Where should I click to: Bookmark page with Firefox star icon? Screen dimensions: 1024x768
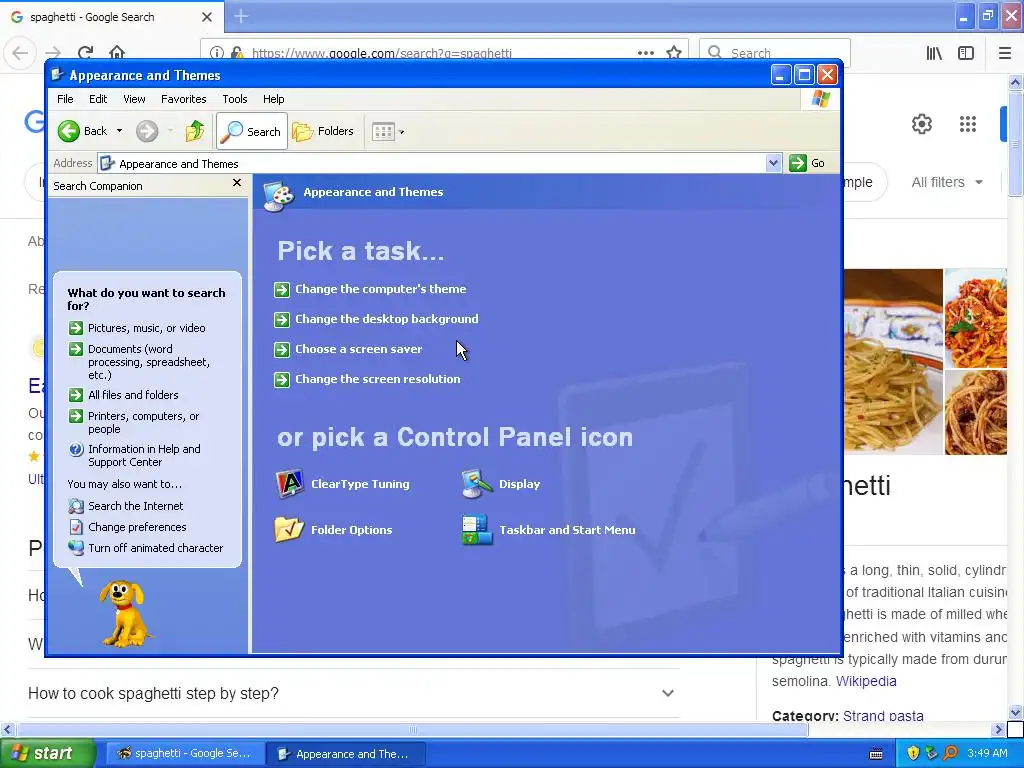click(x=674, y=52)
